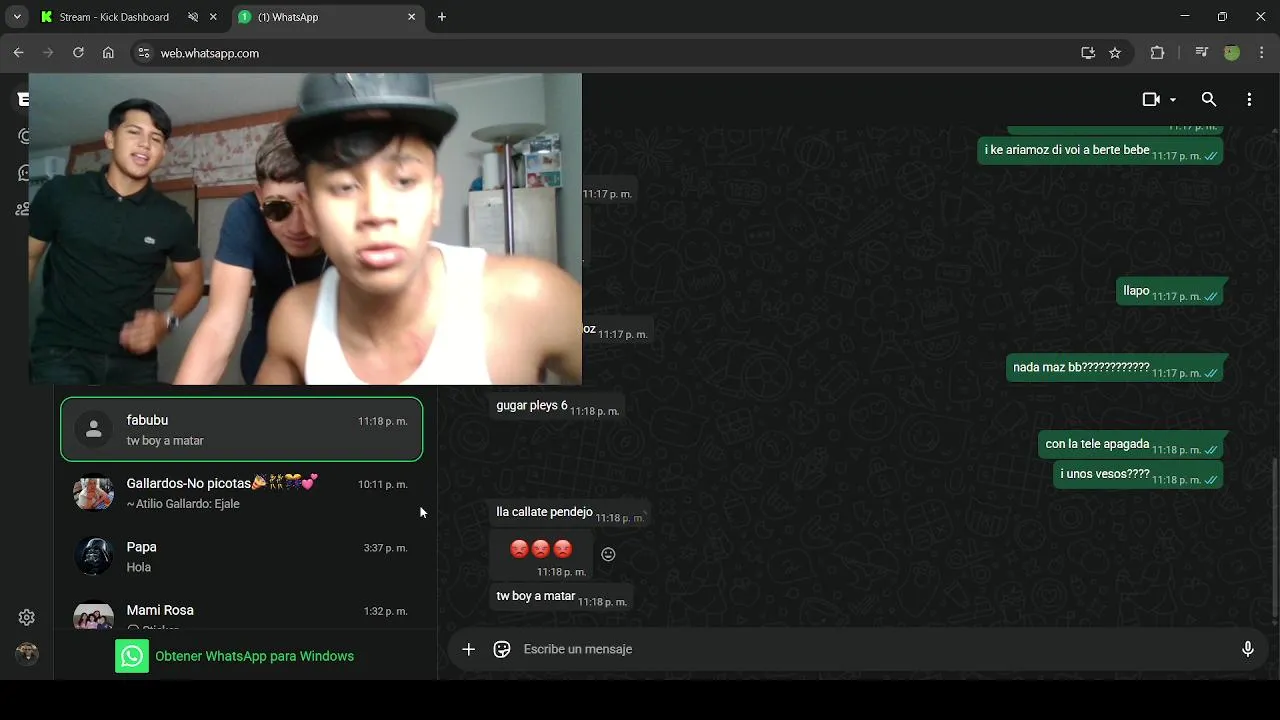Open the media controls button
Viewport: 1280px width, 720px height.
1202,53
